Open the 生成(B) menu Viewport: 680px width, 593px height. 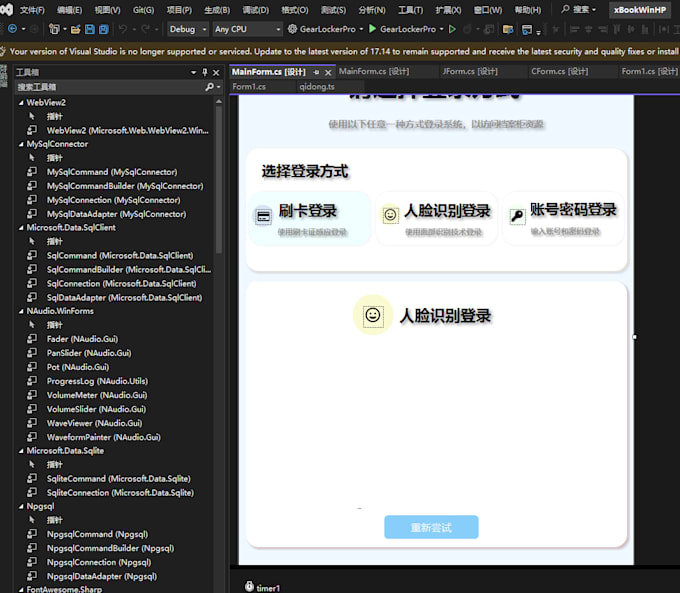click(x=217, y=10)
